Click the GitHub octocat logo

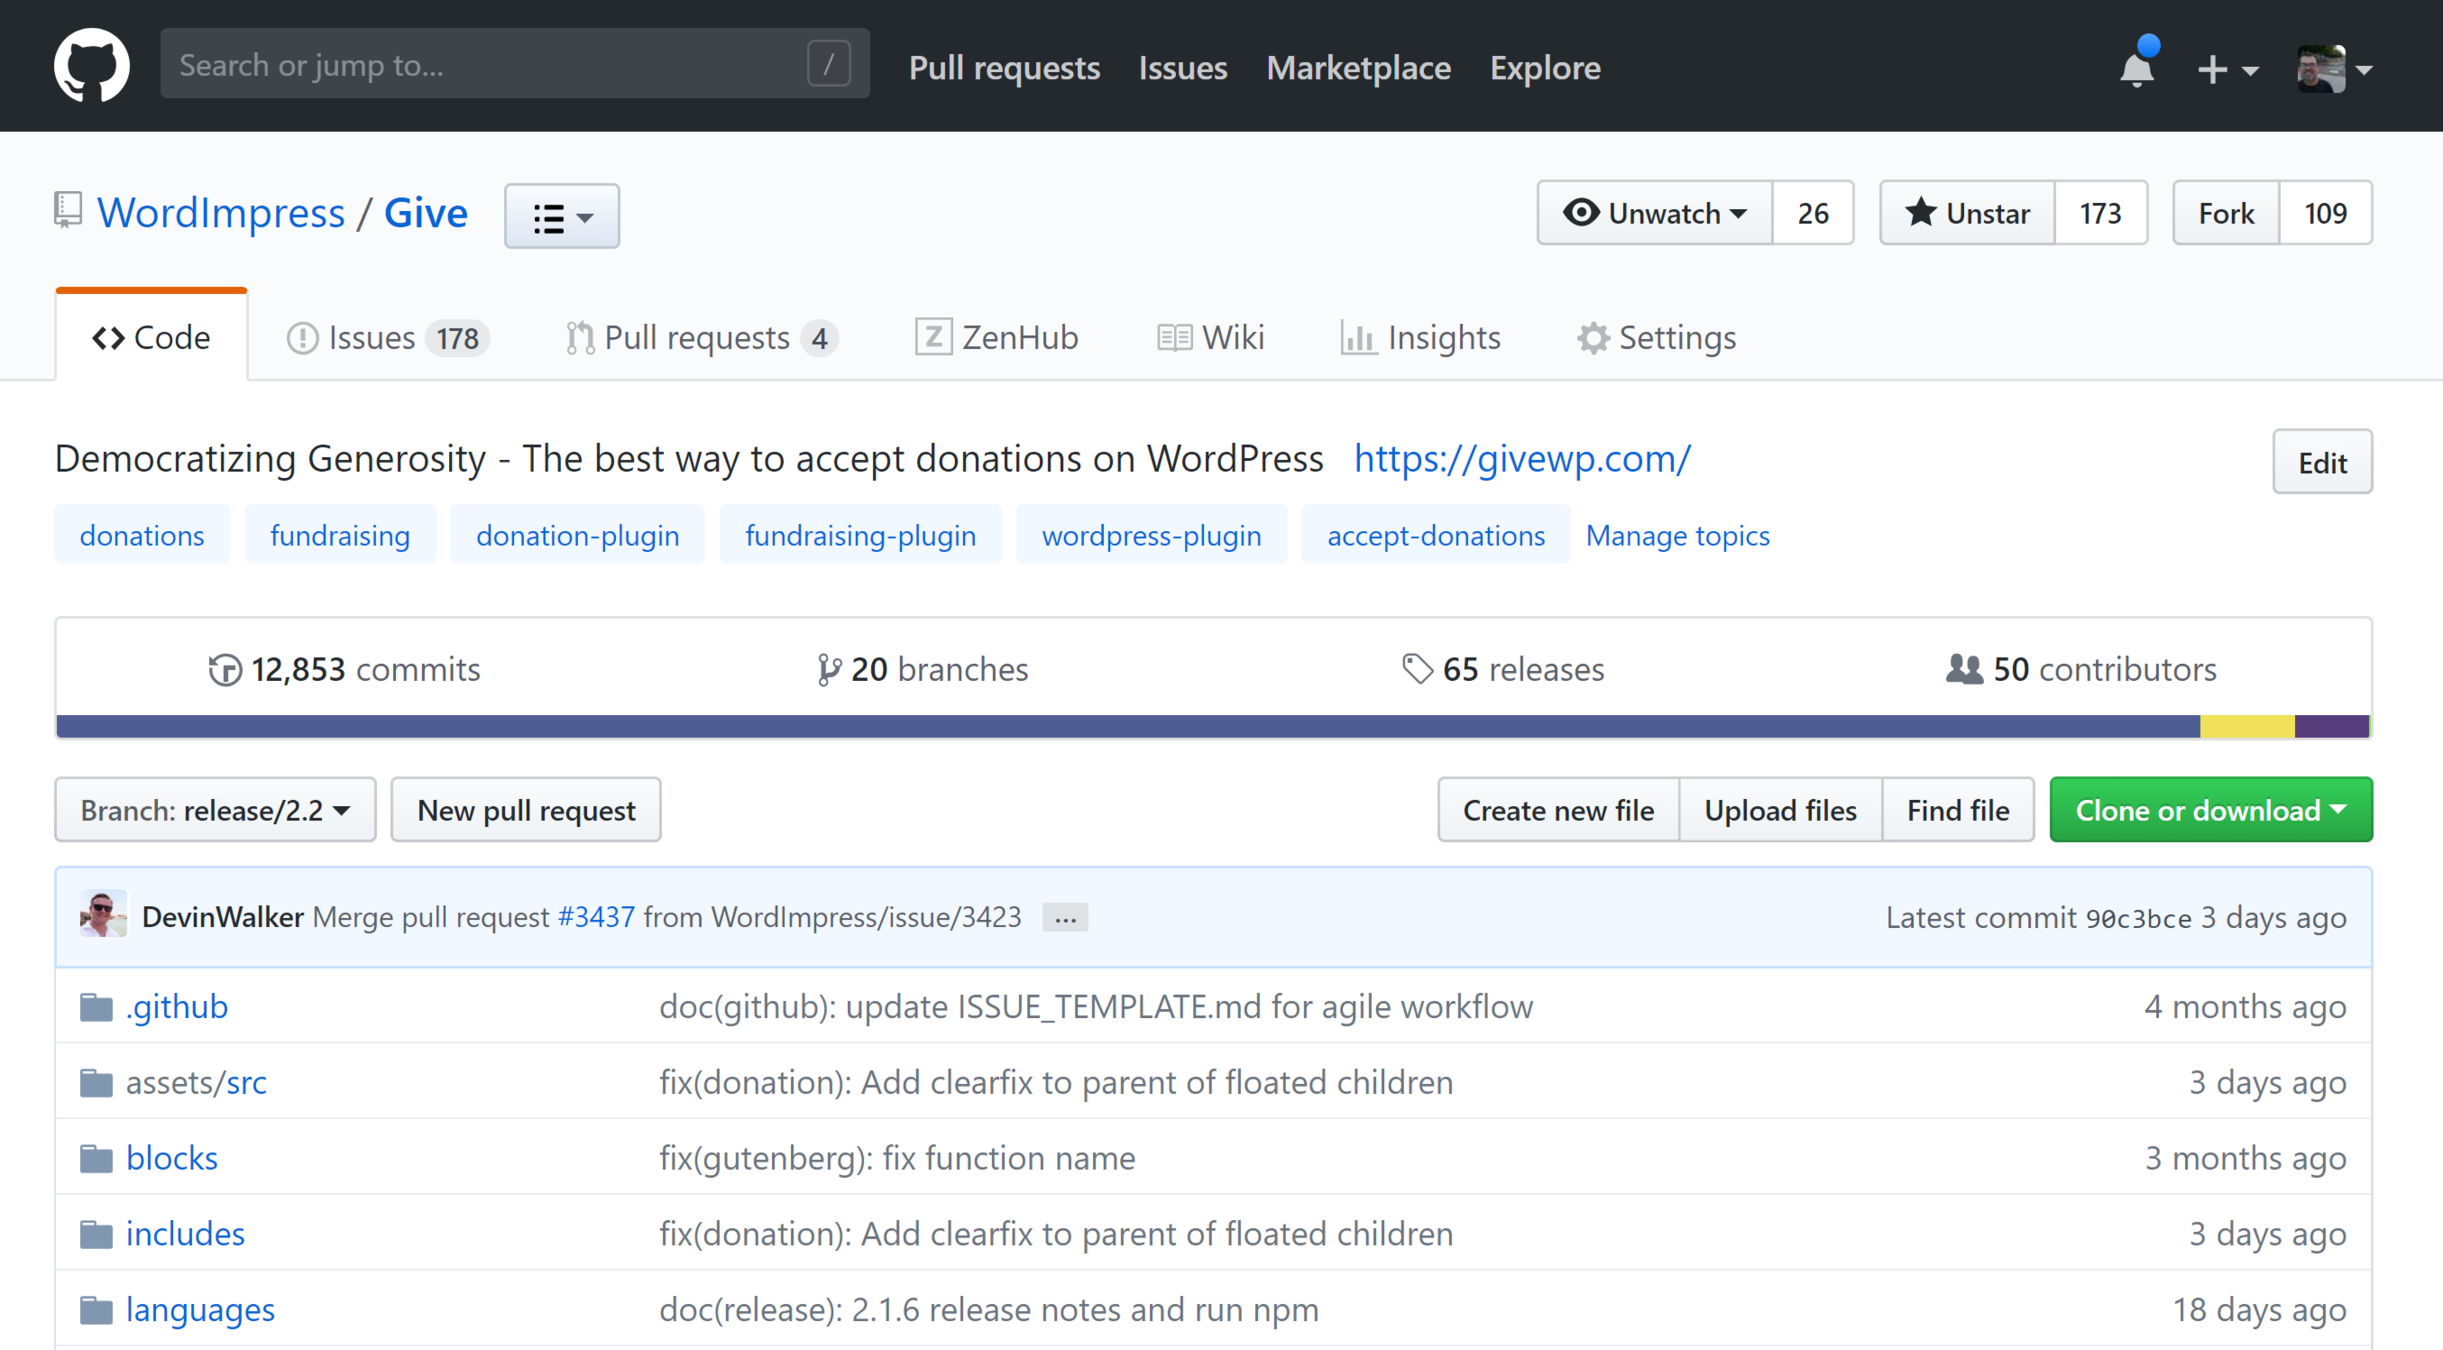click(x=91, y=66)
